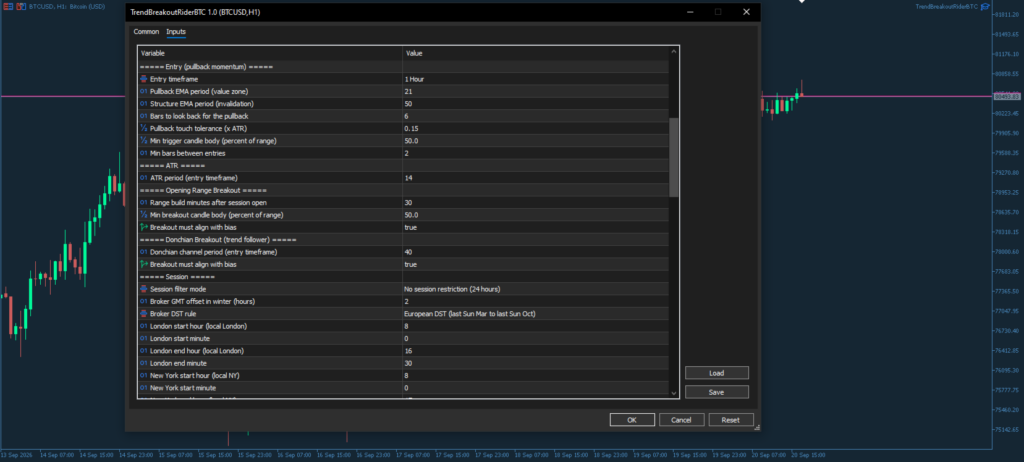Click the icon beside Range build minutes after session open
This screenshot has width=1024, height=462.
coord(144,203)
